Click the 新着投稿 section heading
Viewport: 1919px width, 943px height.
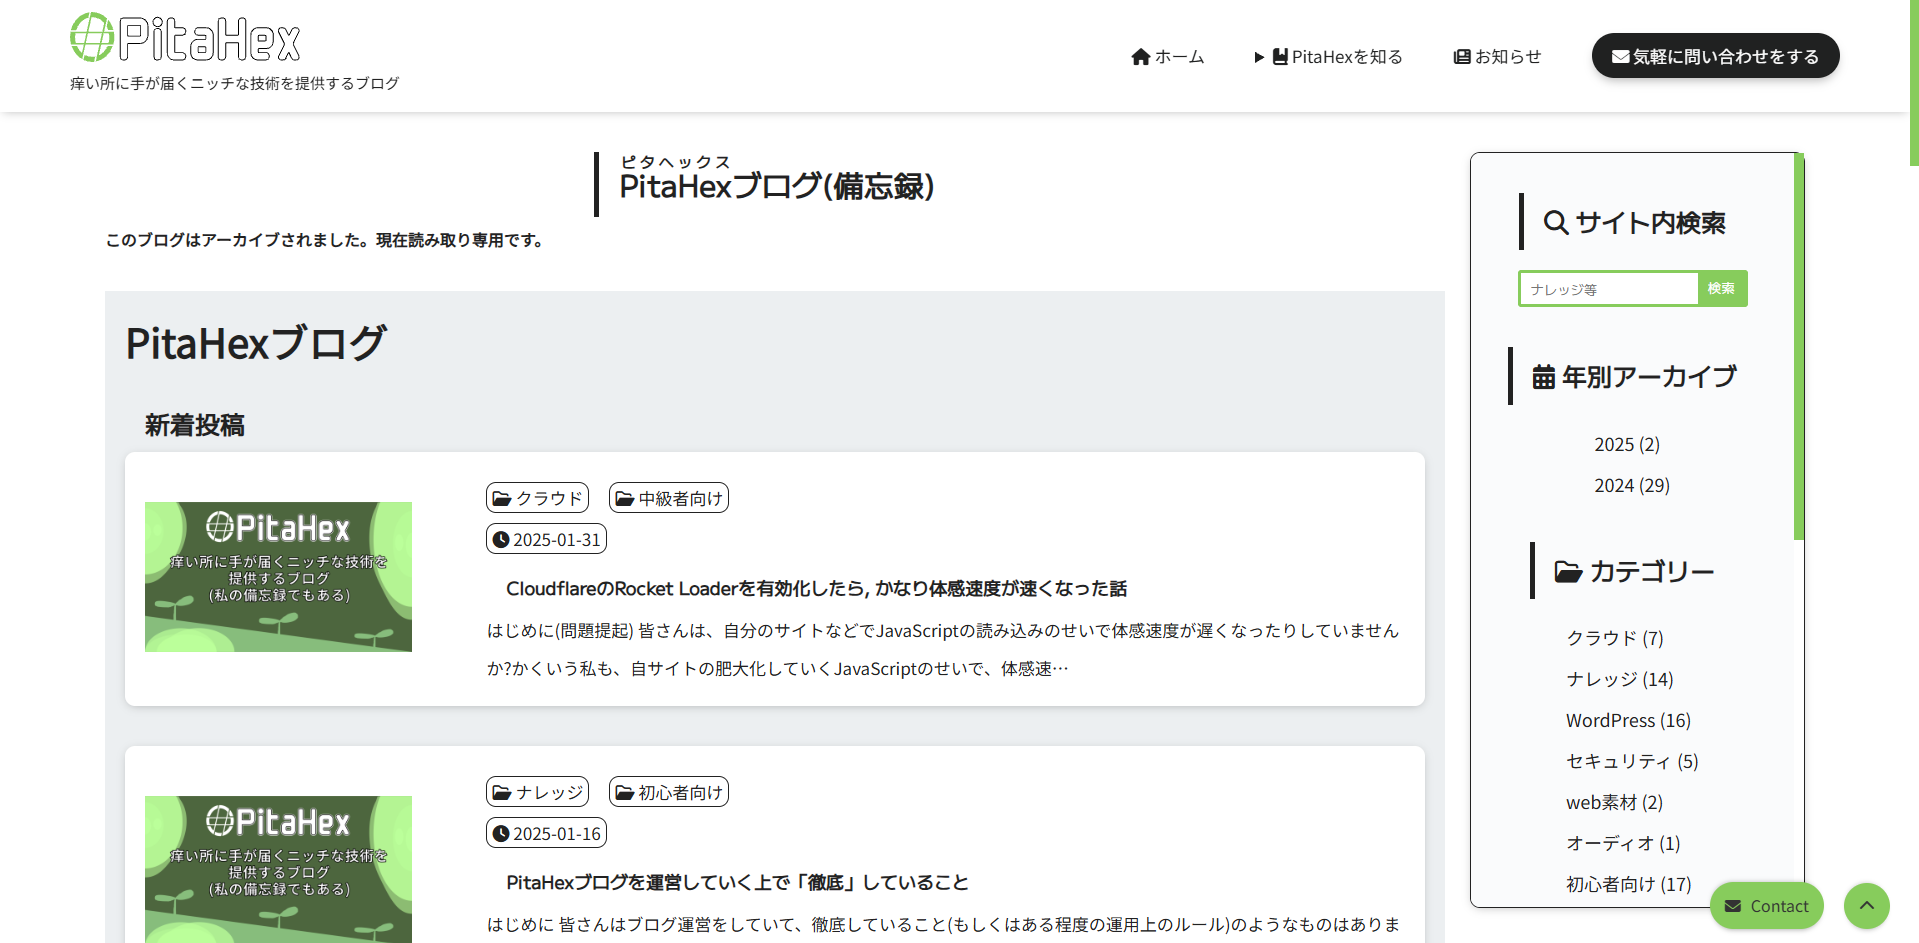click(x=195, y=425)
